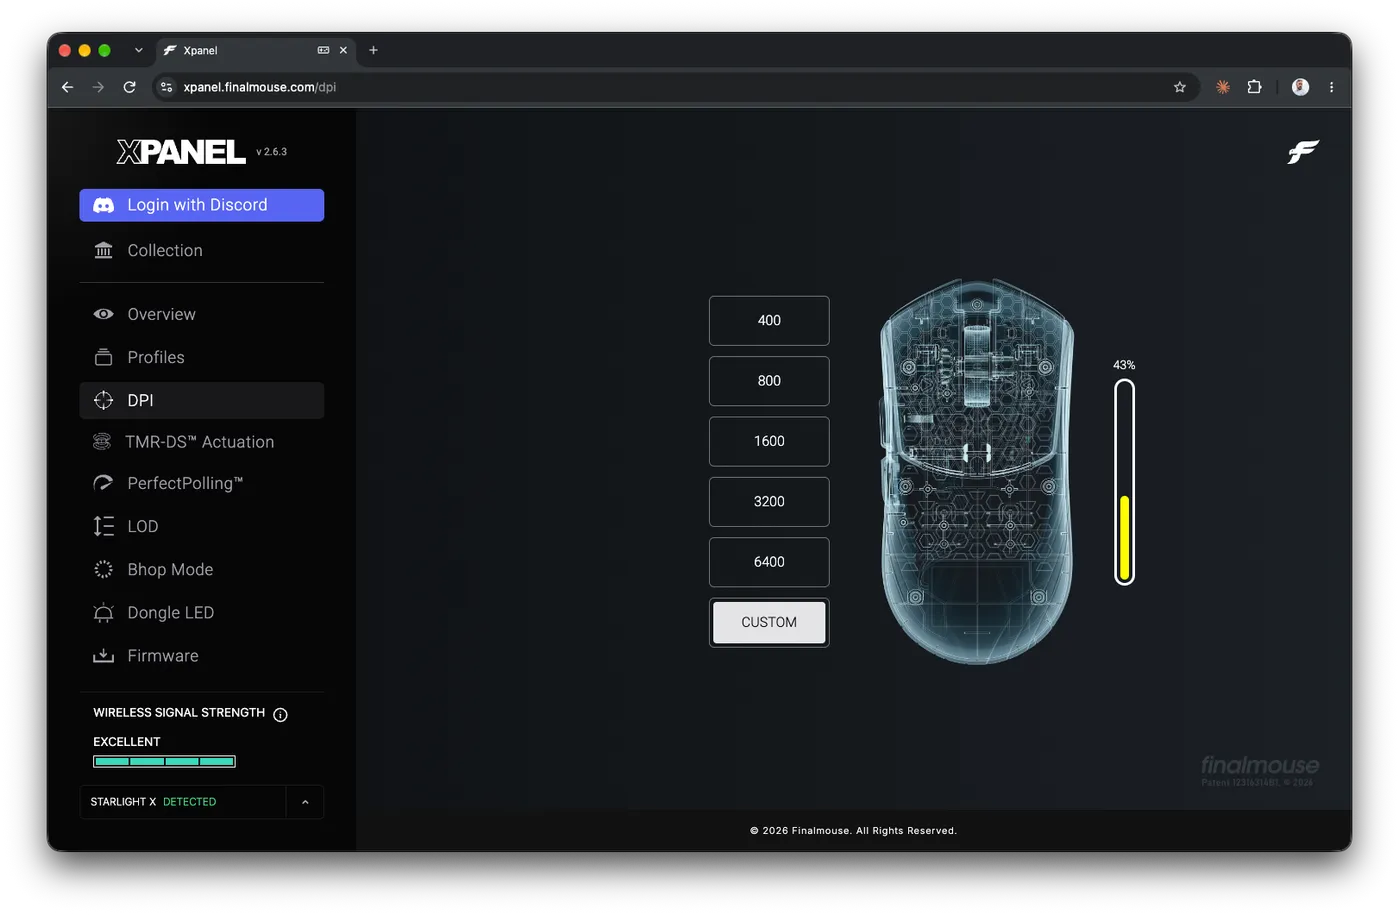Open the tab search chevron dropdown

coord(138,50)
